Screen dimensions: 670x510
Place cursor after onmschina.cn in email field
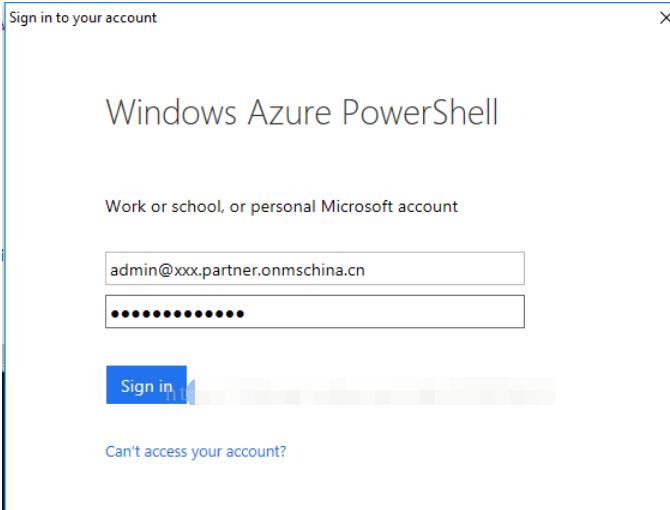[x=366, y=270]
